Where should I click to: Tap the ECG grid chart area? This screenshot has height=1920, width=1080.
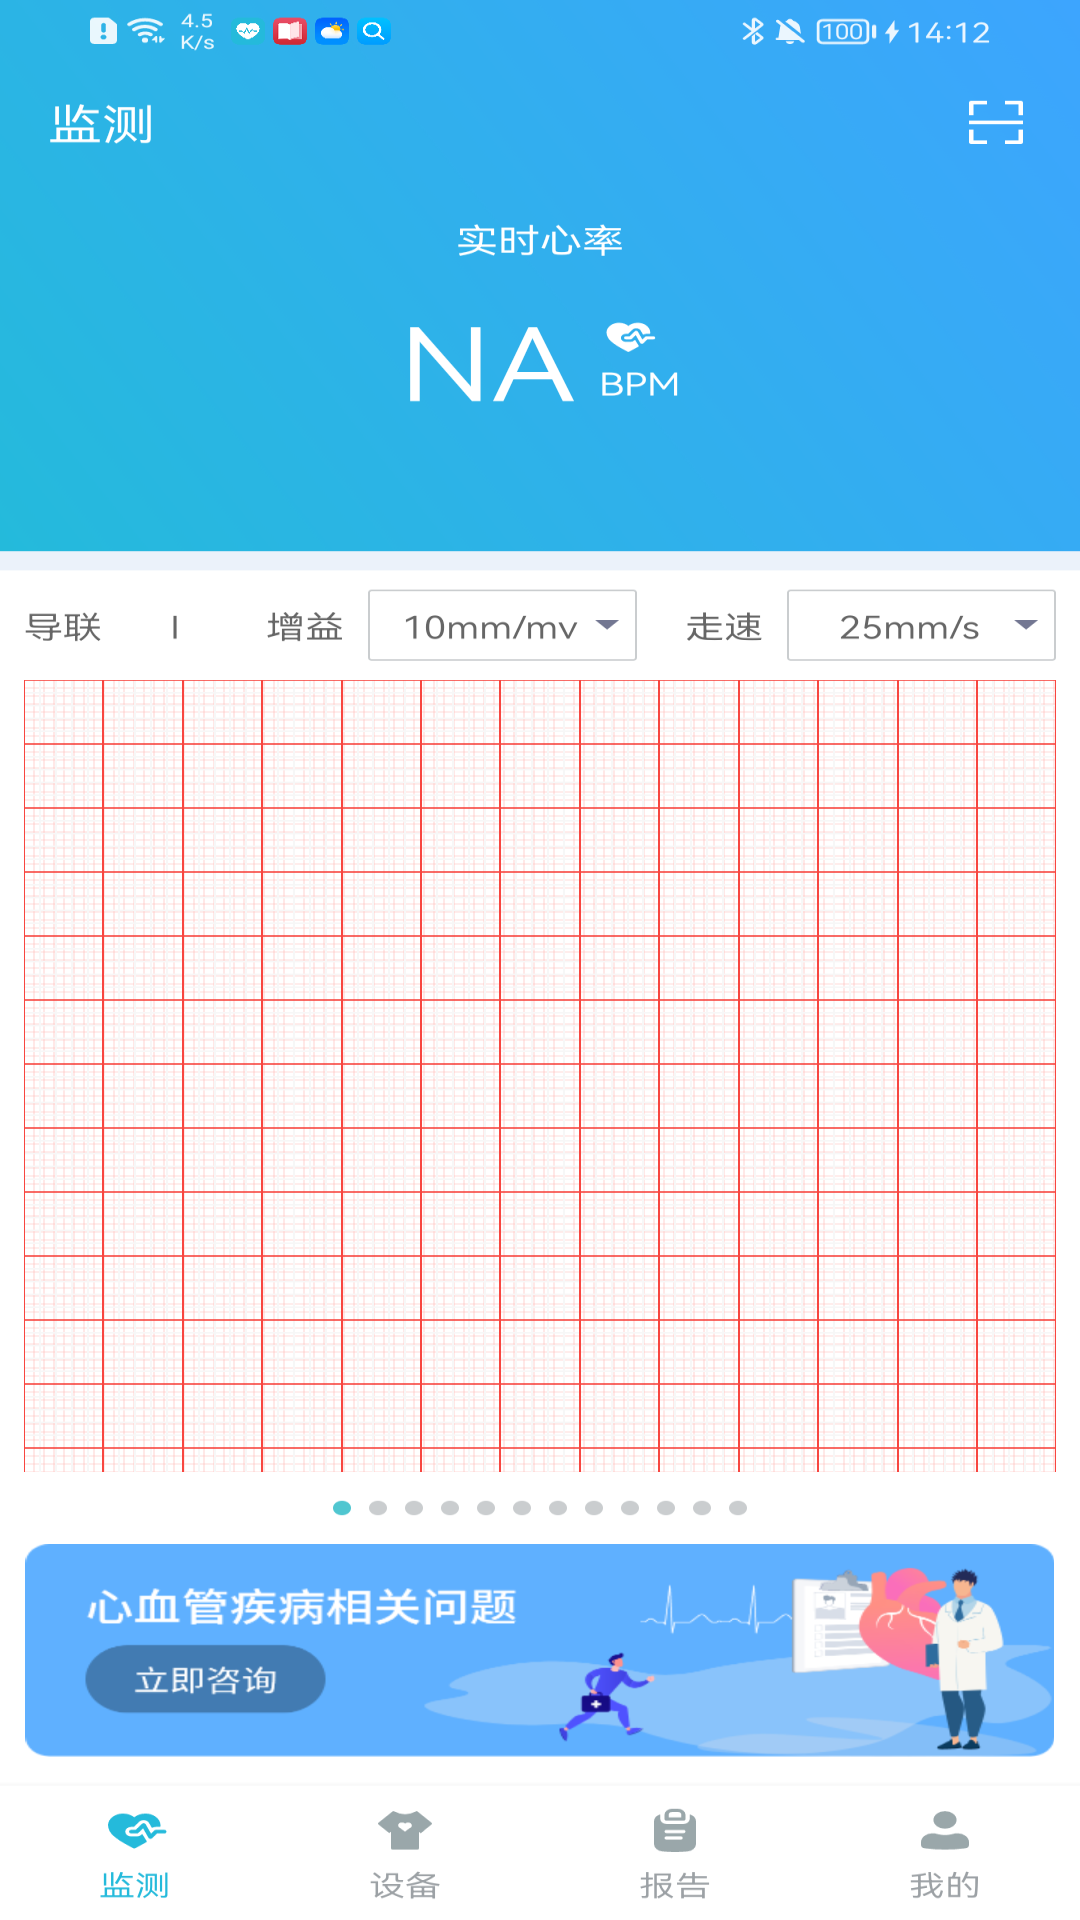pyautogui.click(x=540, y=1075)
